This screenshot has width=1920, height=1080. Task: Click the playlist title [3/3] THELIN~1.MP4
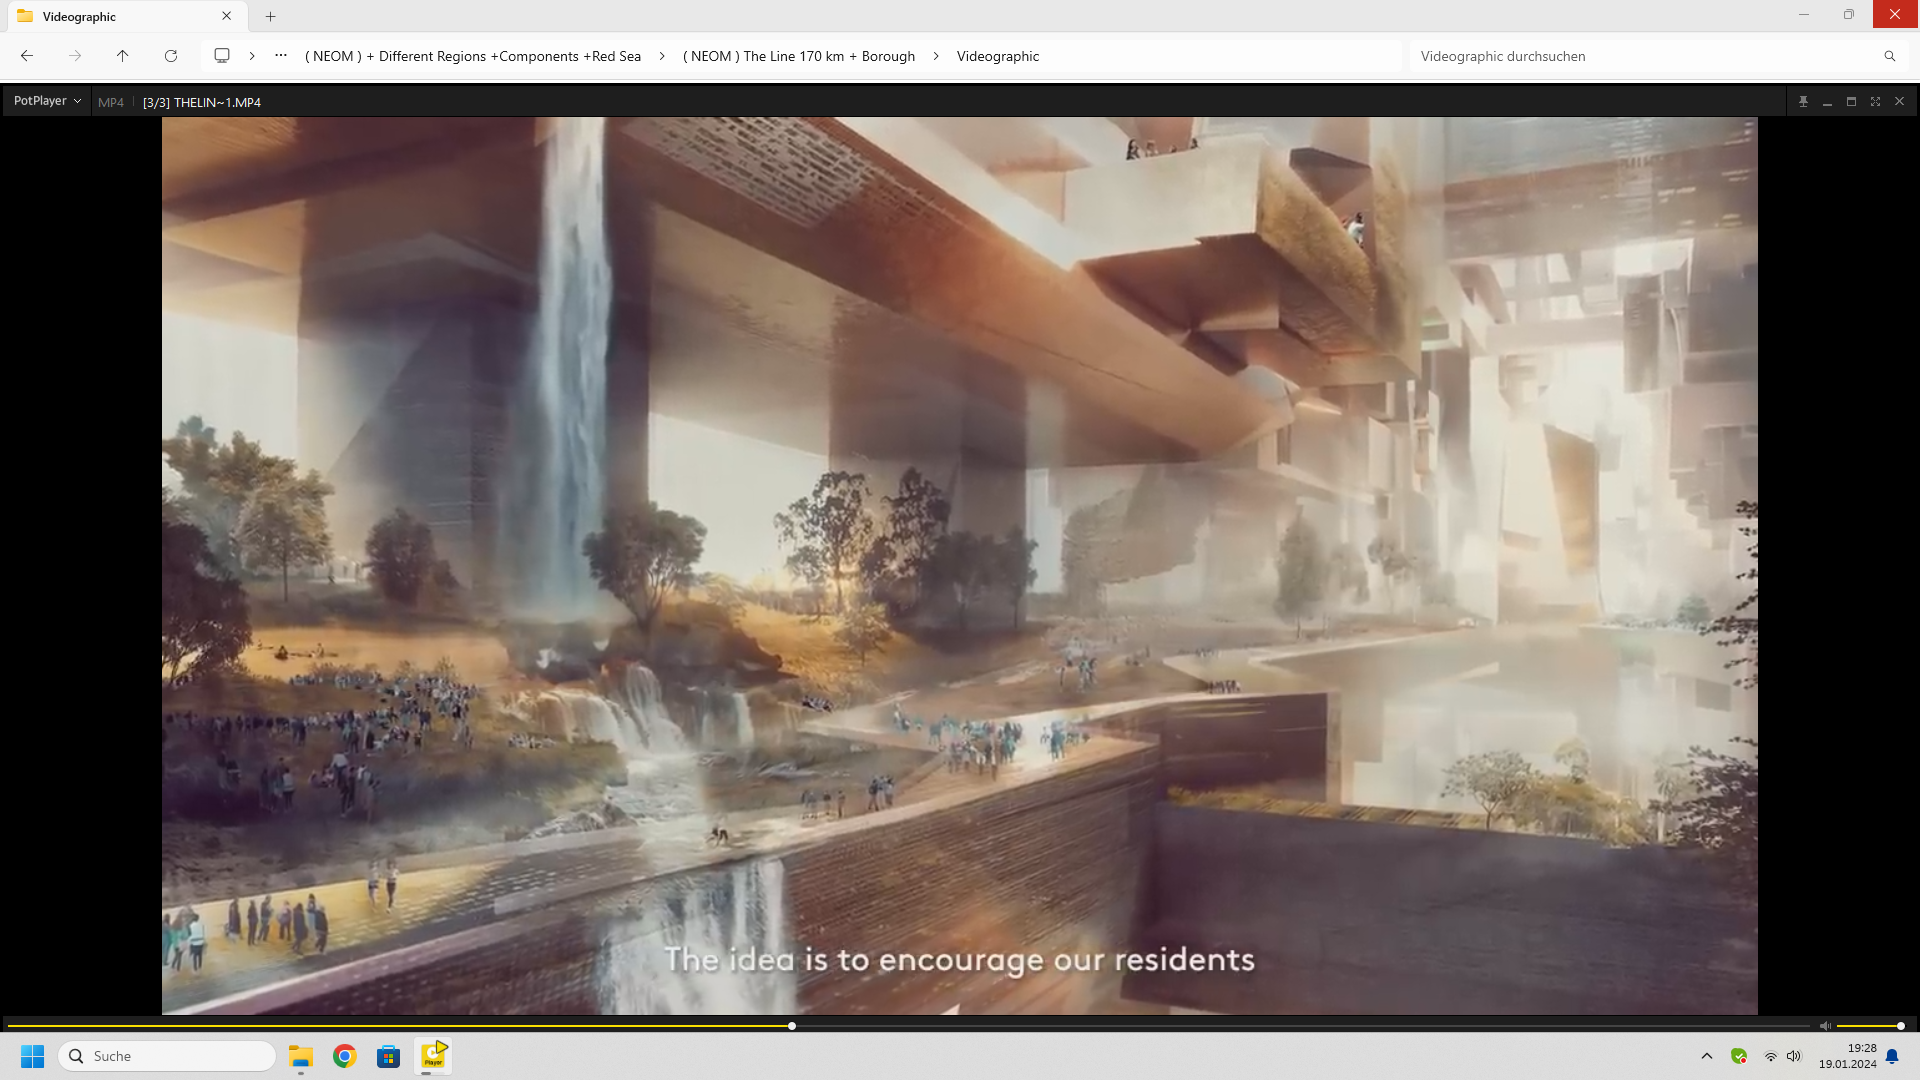click(x=202, y=102)
